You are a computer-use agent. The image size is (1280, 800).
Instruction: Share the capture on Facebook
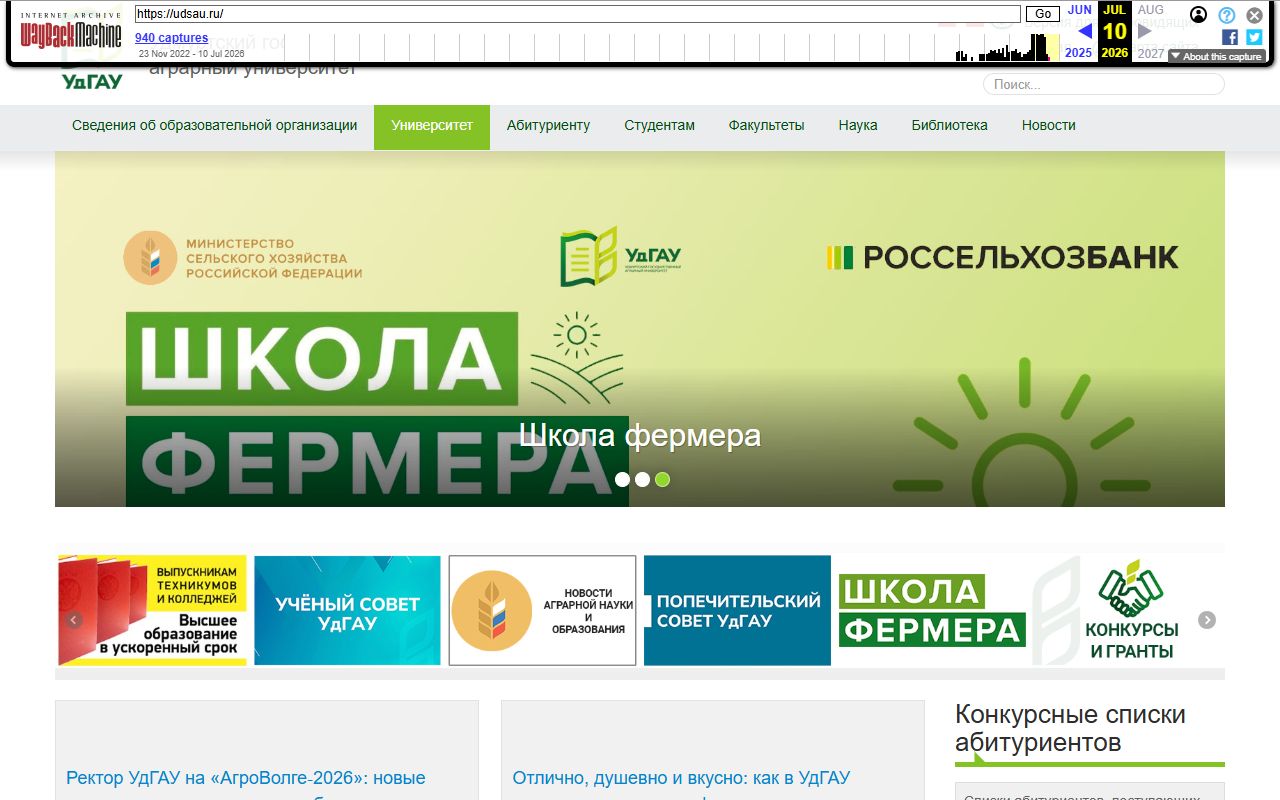tap(1230, 37)
